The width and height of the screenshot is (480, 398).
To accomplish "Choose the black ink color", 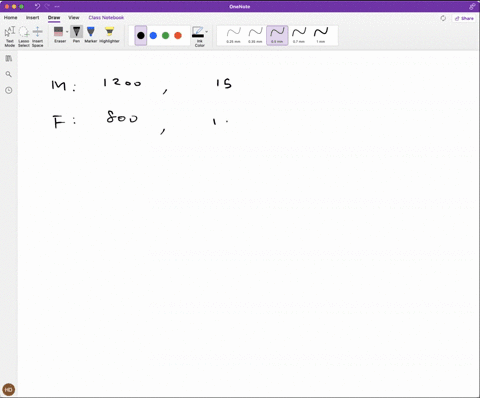I will coord(141,35).
